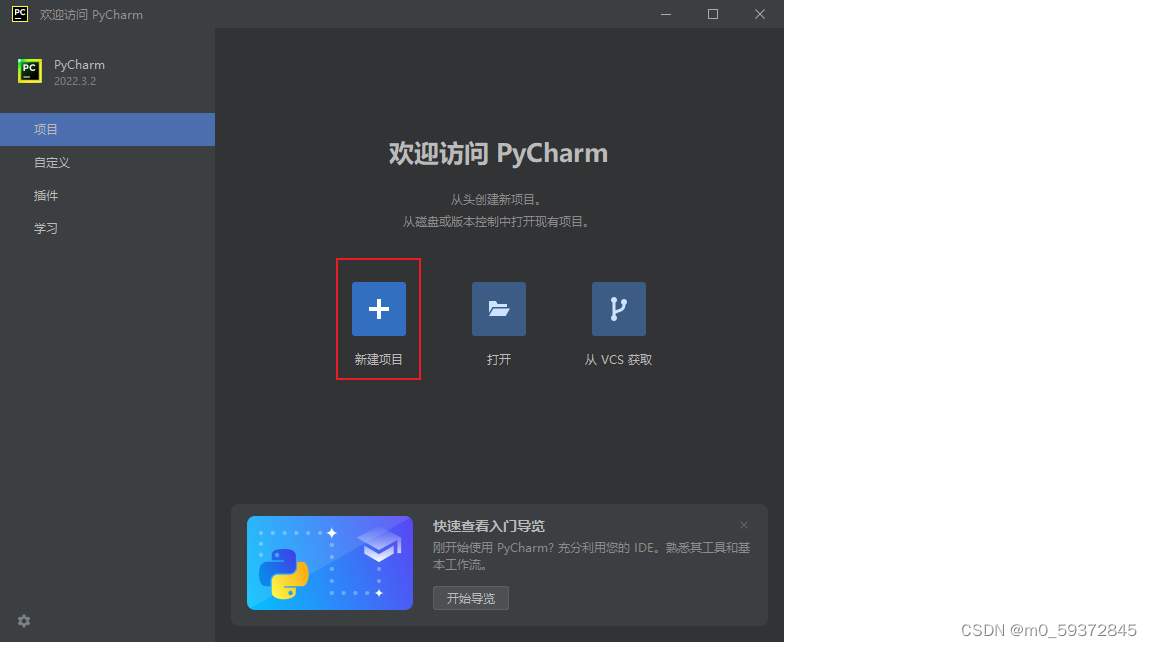Minimize the PyCharm welcome window
The height and width of the screenshot is (648, 1152).
(x=666, y=14)
